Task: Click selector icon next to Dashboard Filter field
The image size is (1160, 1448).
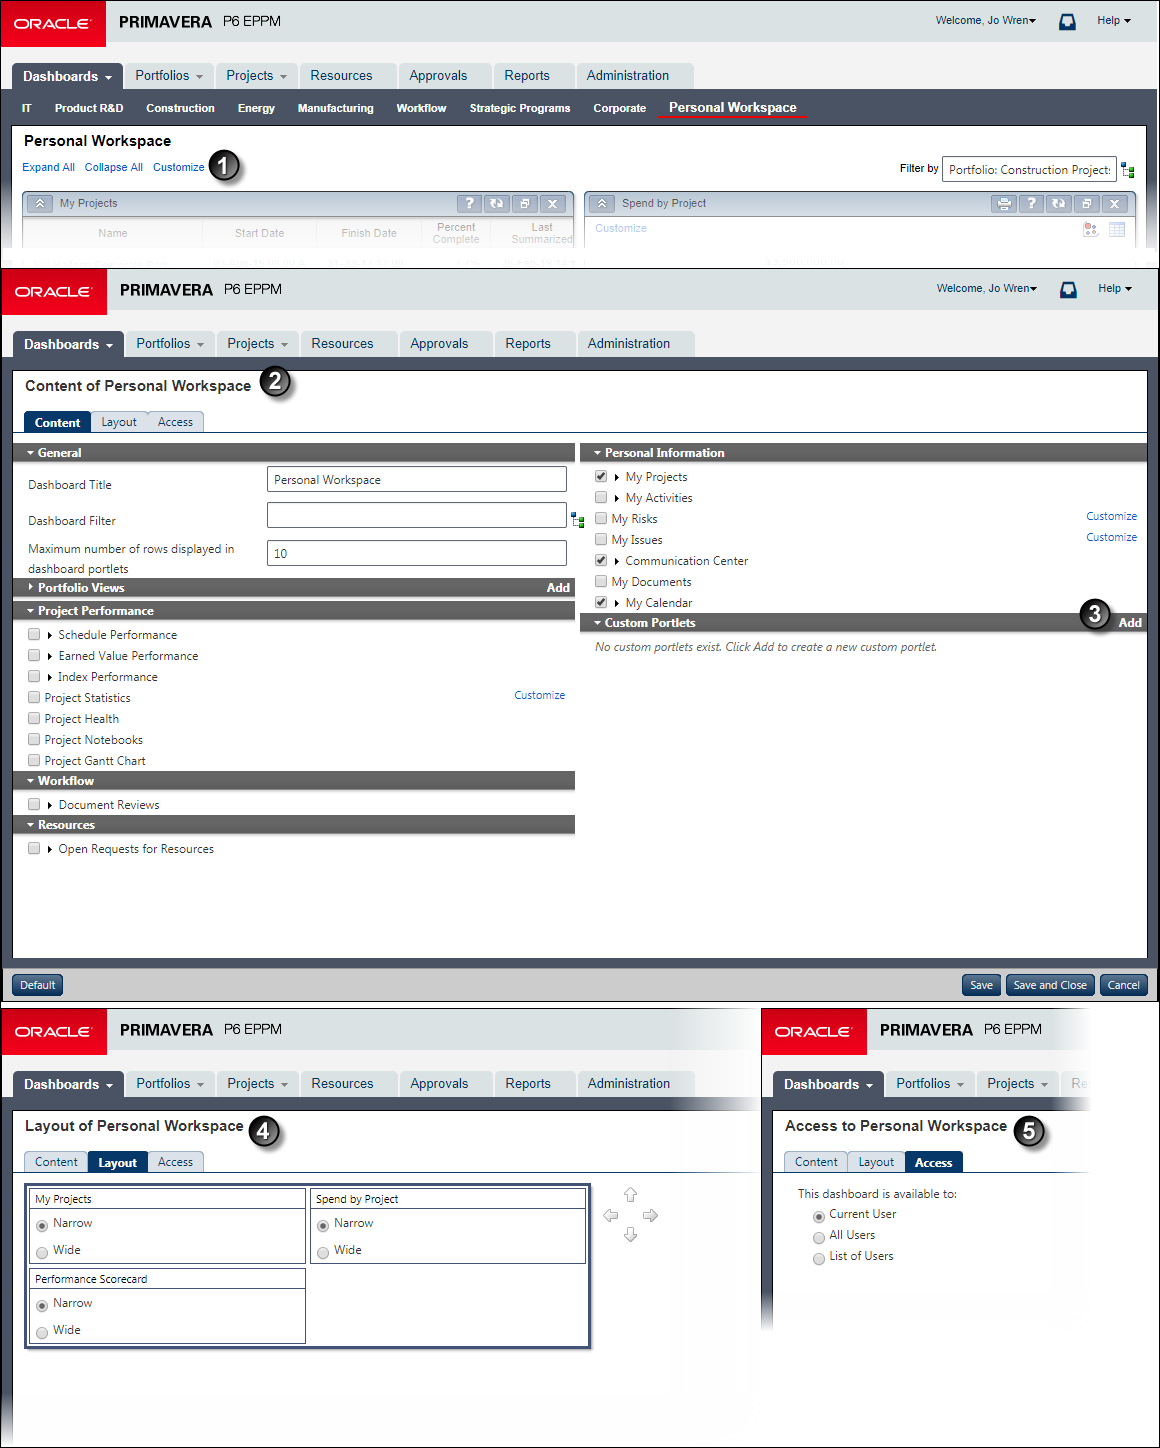Action: (x=578, y=520)
